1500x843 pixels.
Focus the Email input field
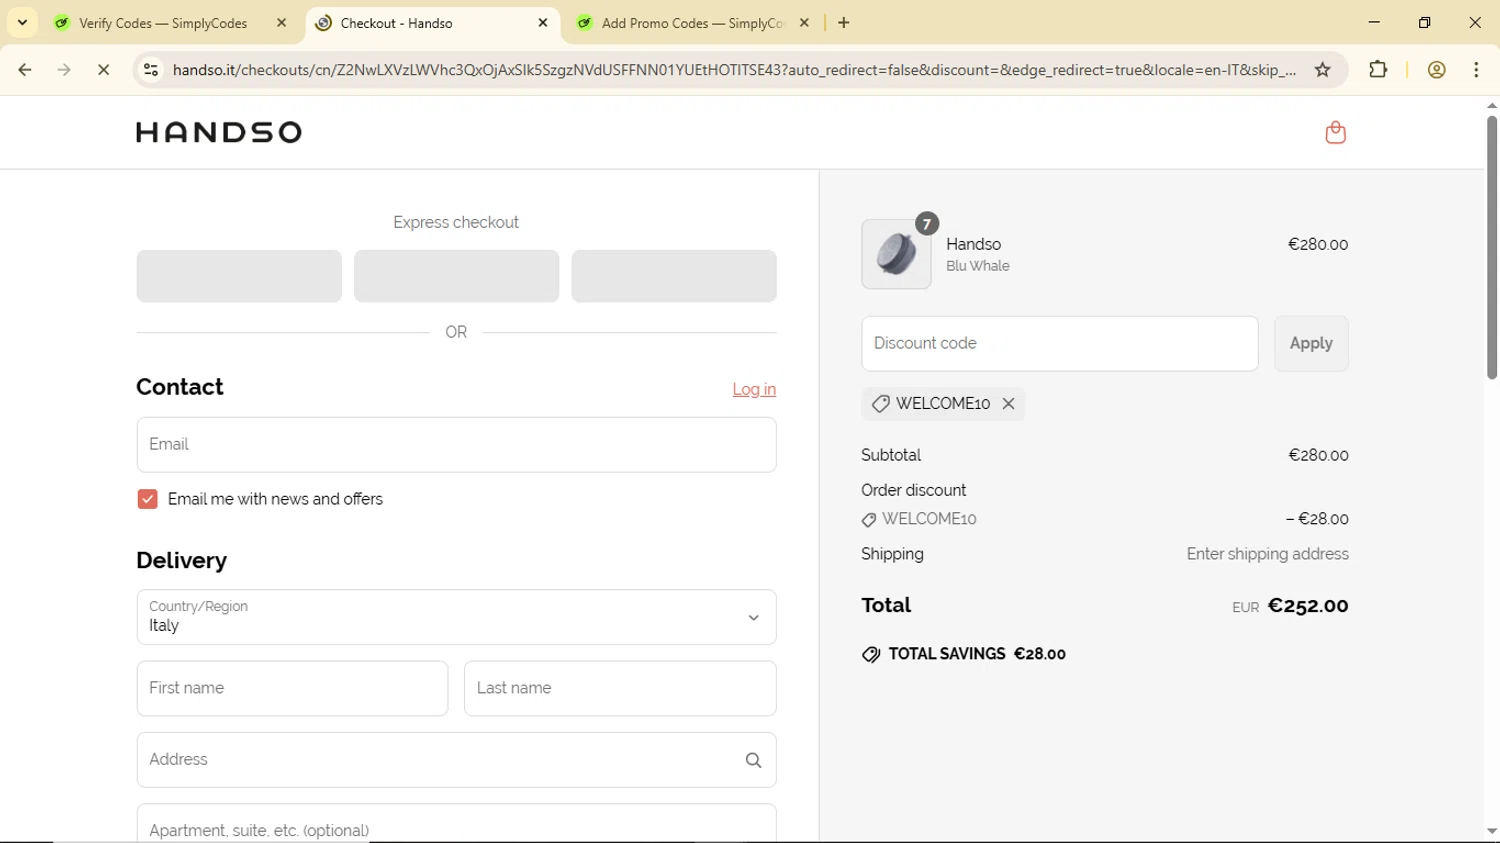456,445
